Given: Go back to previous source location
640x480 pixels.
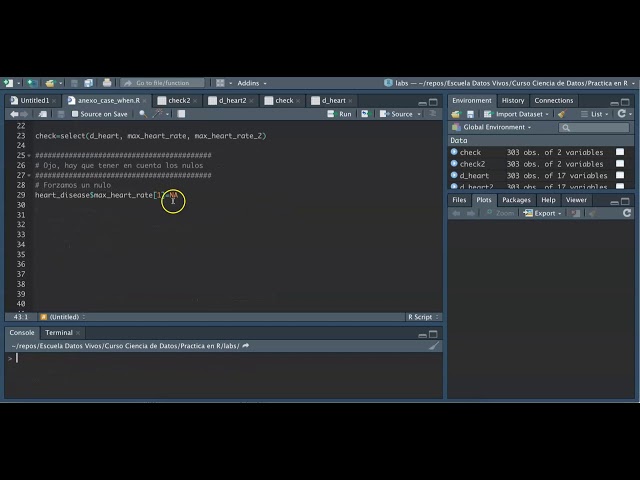Looking at the screenshot, I should point(14,114).
